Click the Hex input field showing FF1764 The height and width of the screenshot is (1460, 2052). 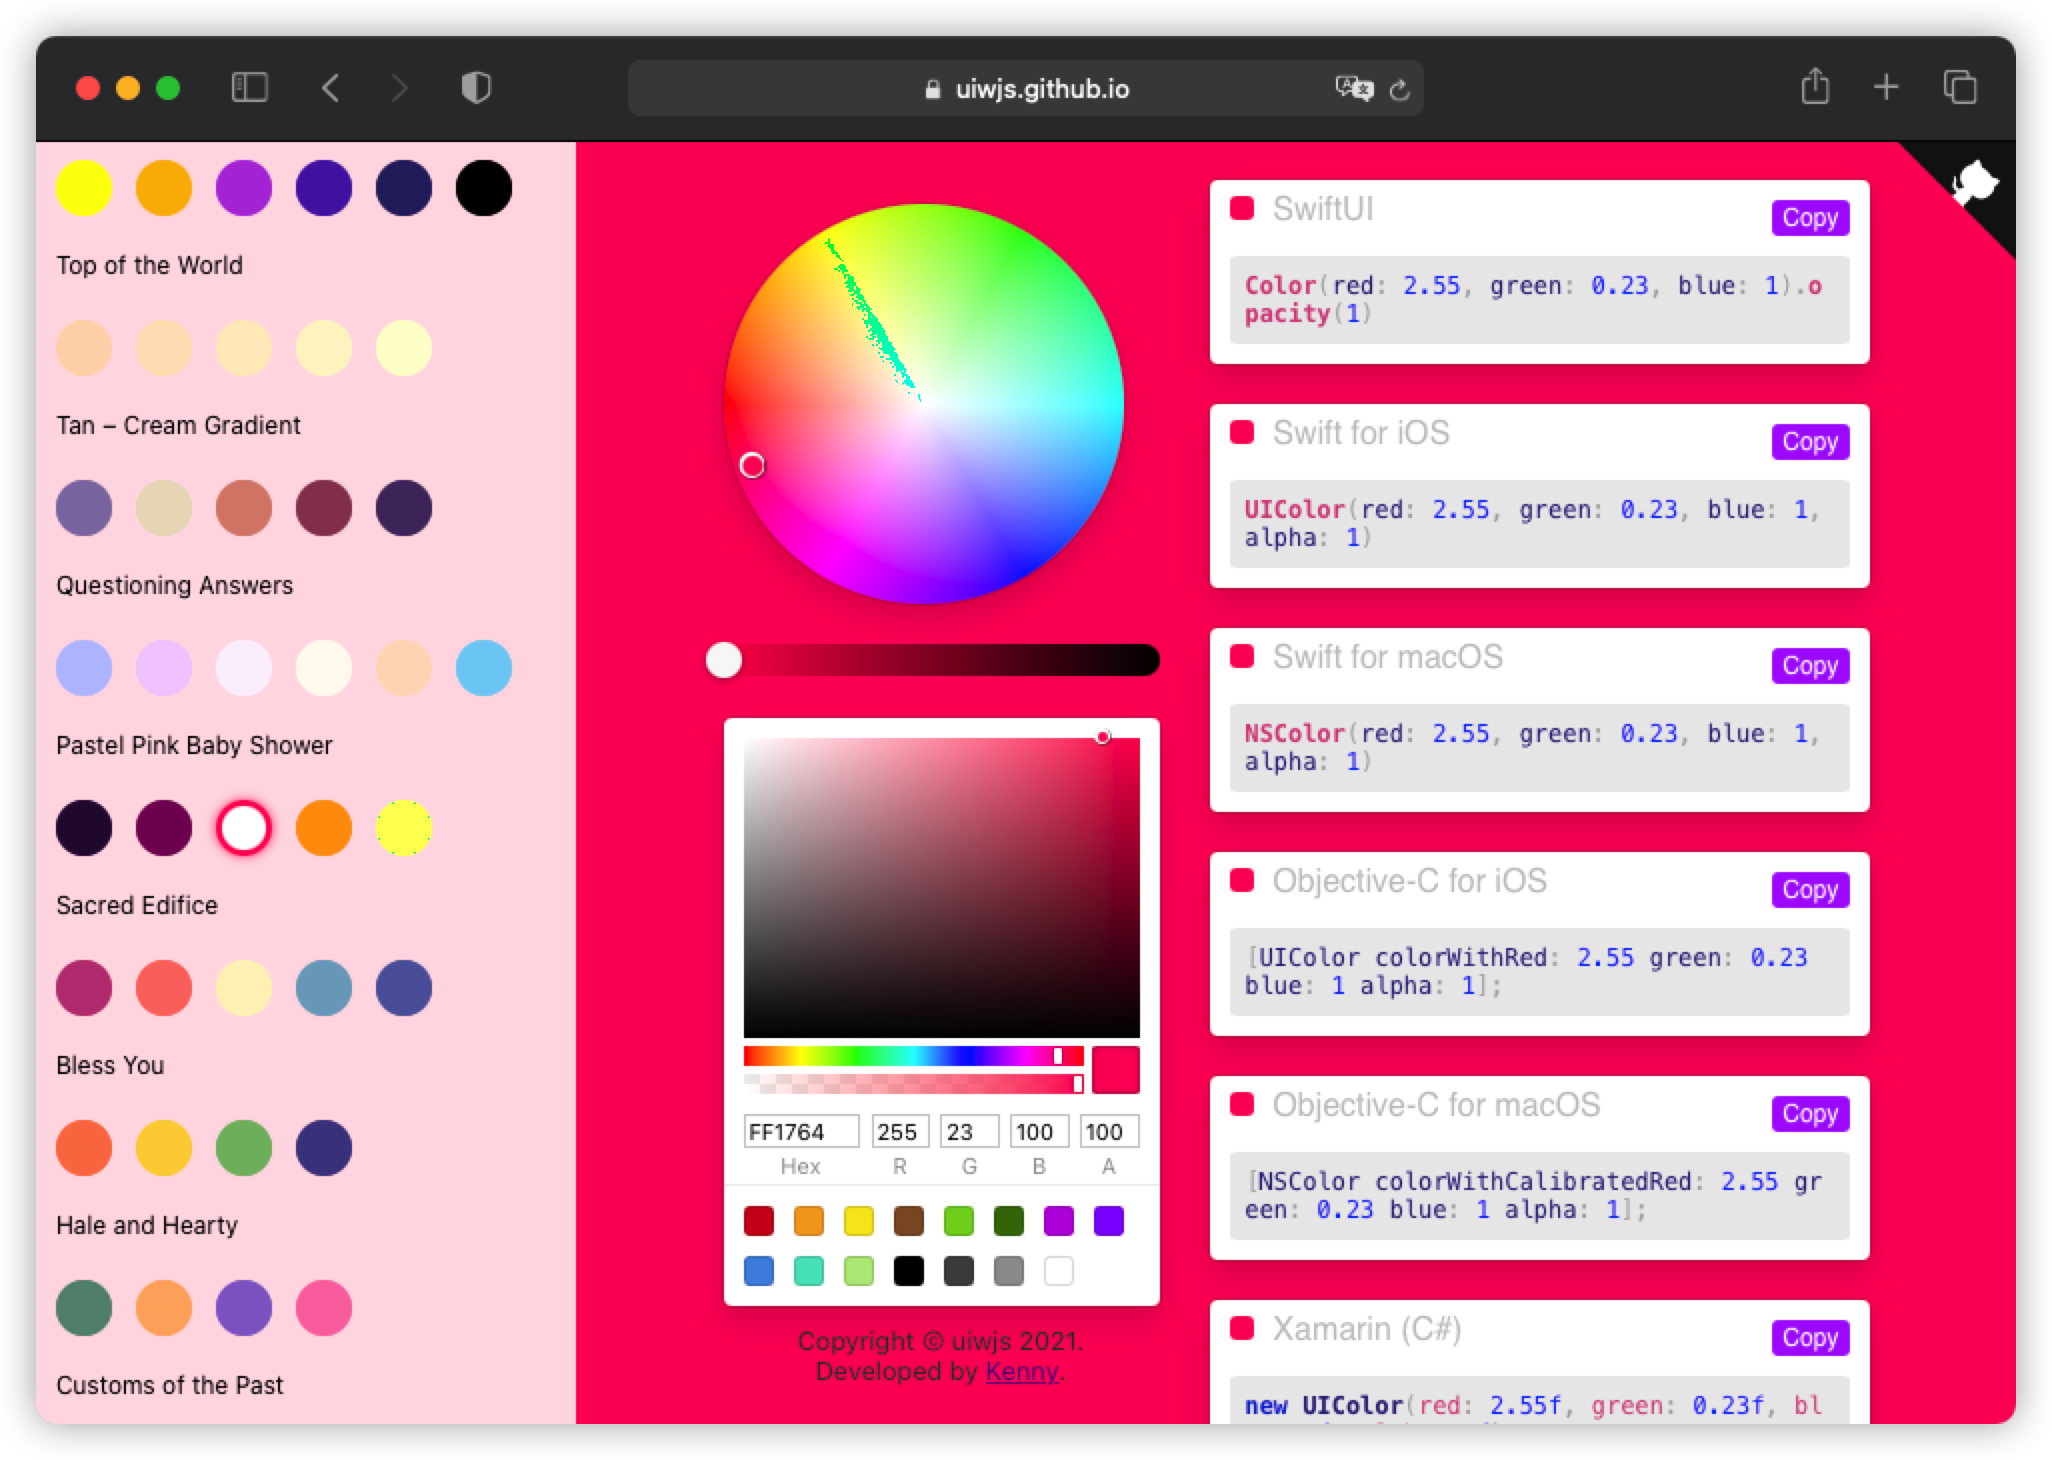tap(798, 1131)
